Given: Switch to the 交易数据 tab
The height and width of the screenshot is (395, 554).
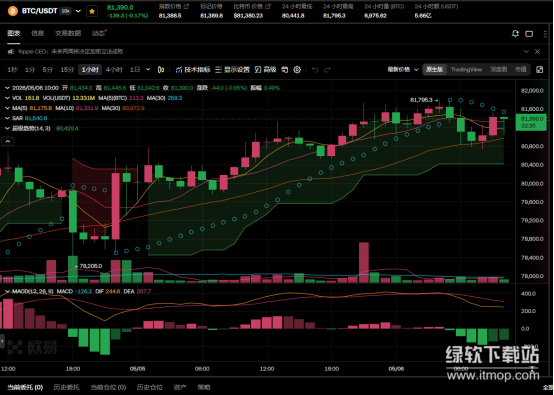Looking at the screenshot, I should pyautogui.click(x=68, y=33).
